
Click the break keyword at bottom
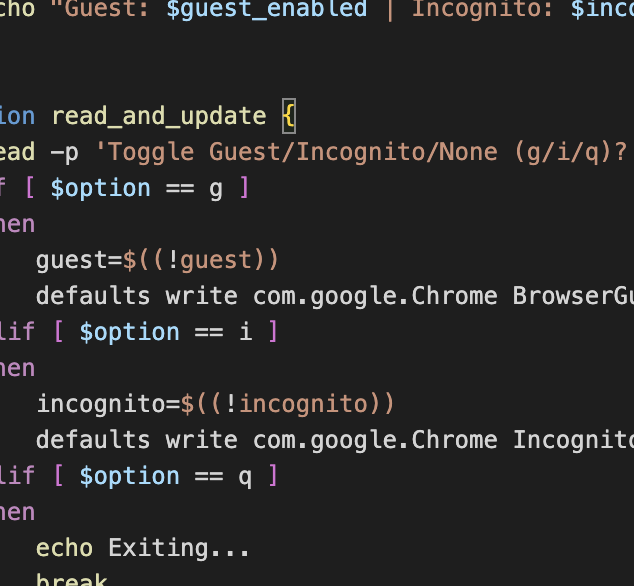point(72,579)
